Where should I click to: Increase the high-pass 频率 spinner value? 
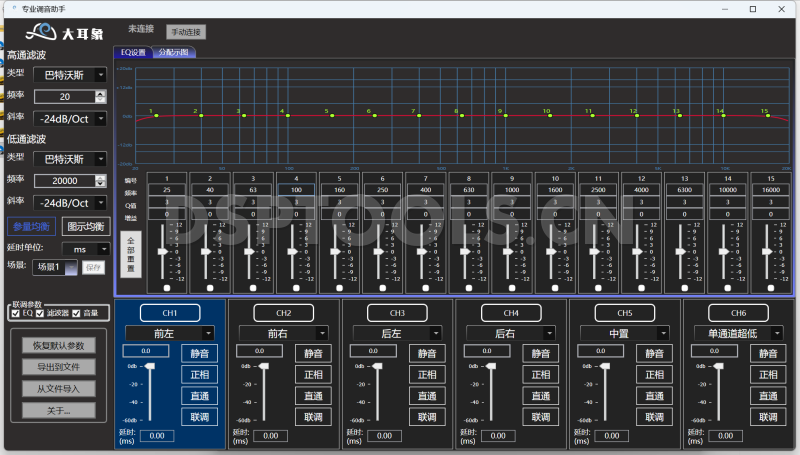pyautogui.click(x=100, y=93)
